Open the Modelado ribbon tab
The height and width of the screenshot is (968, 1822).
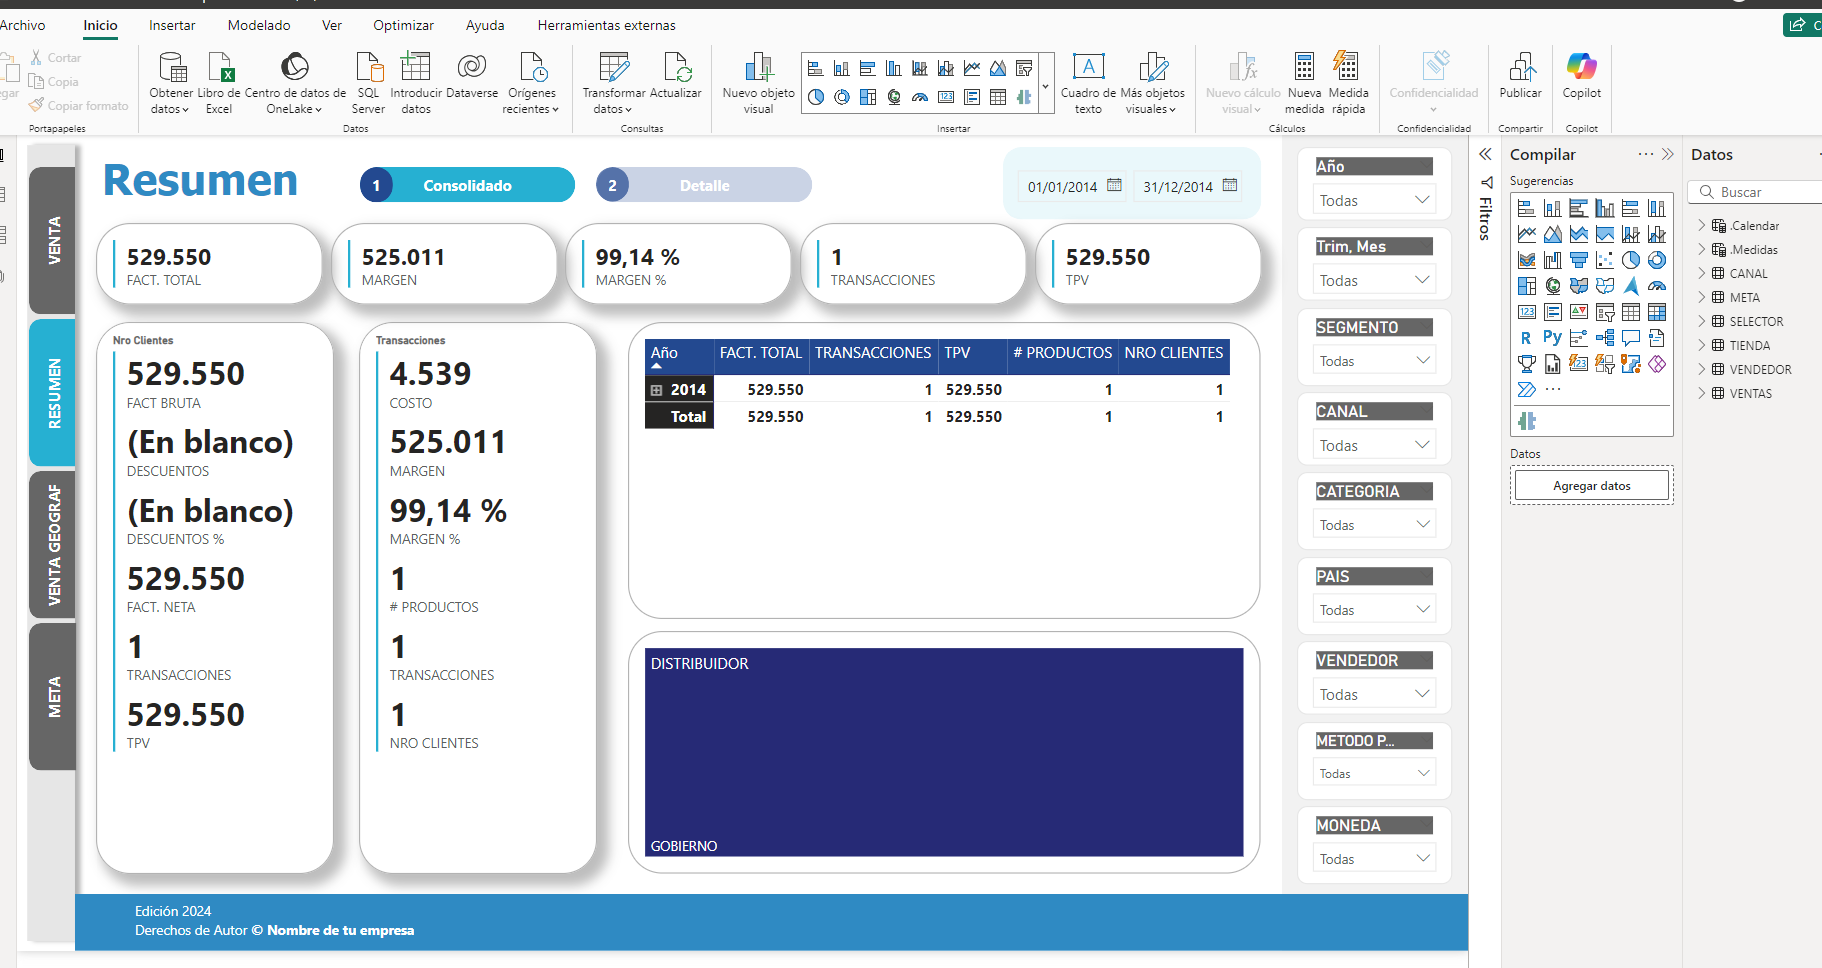[259, 25]
